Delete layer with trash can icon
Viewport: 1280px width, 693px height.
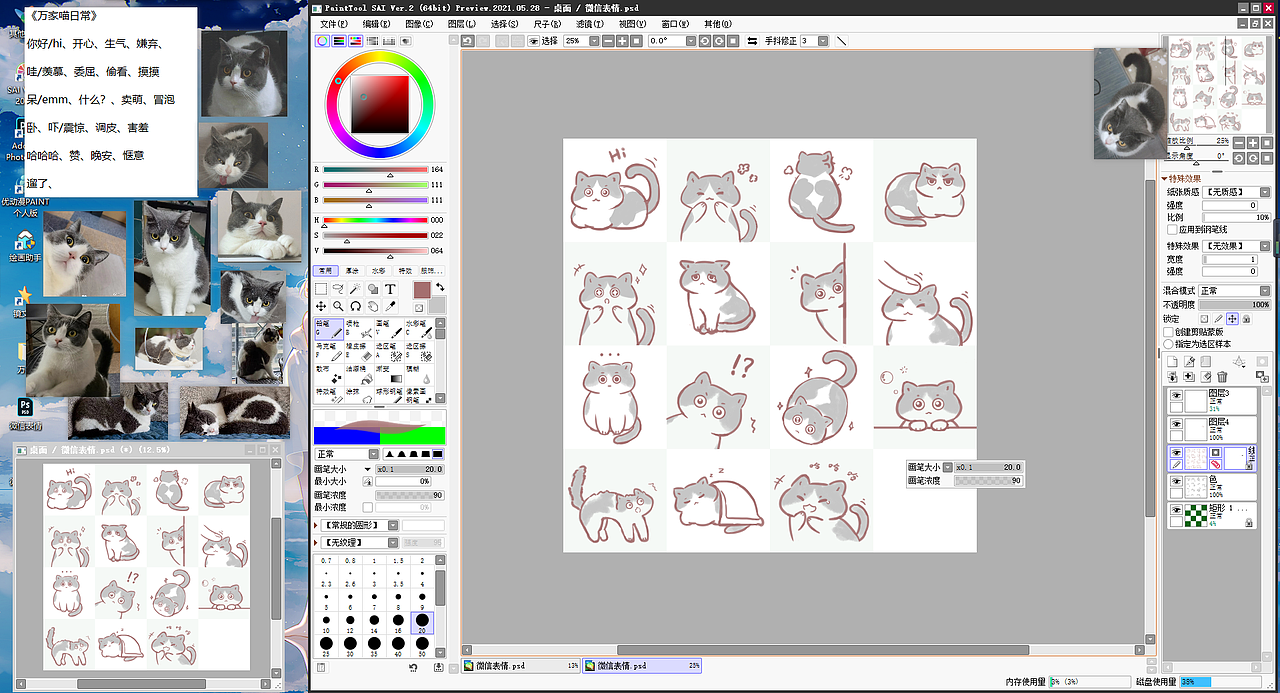[x=1222, y=376]
